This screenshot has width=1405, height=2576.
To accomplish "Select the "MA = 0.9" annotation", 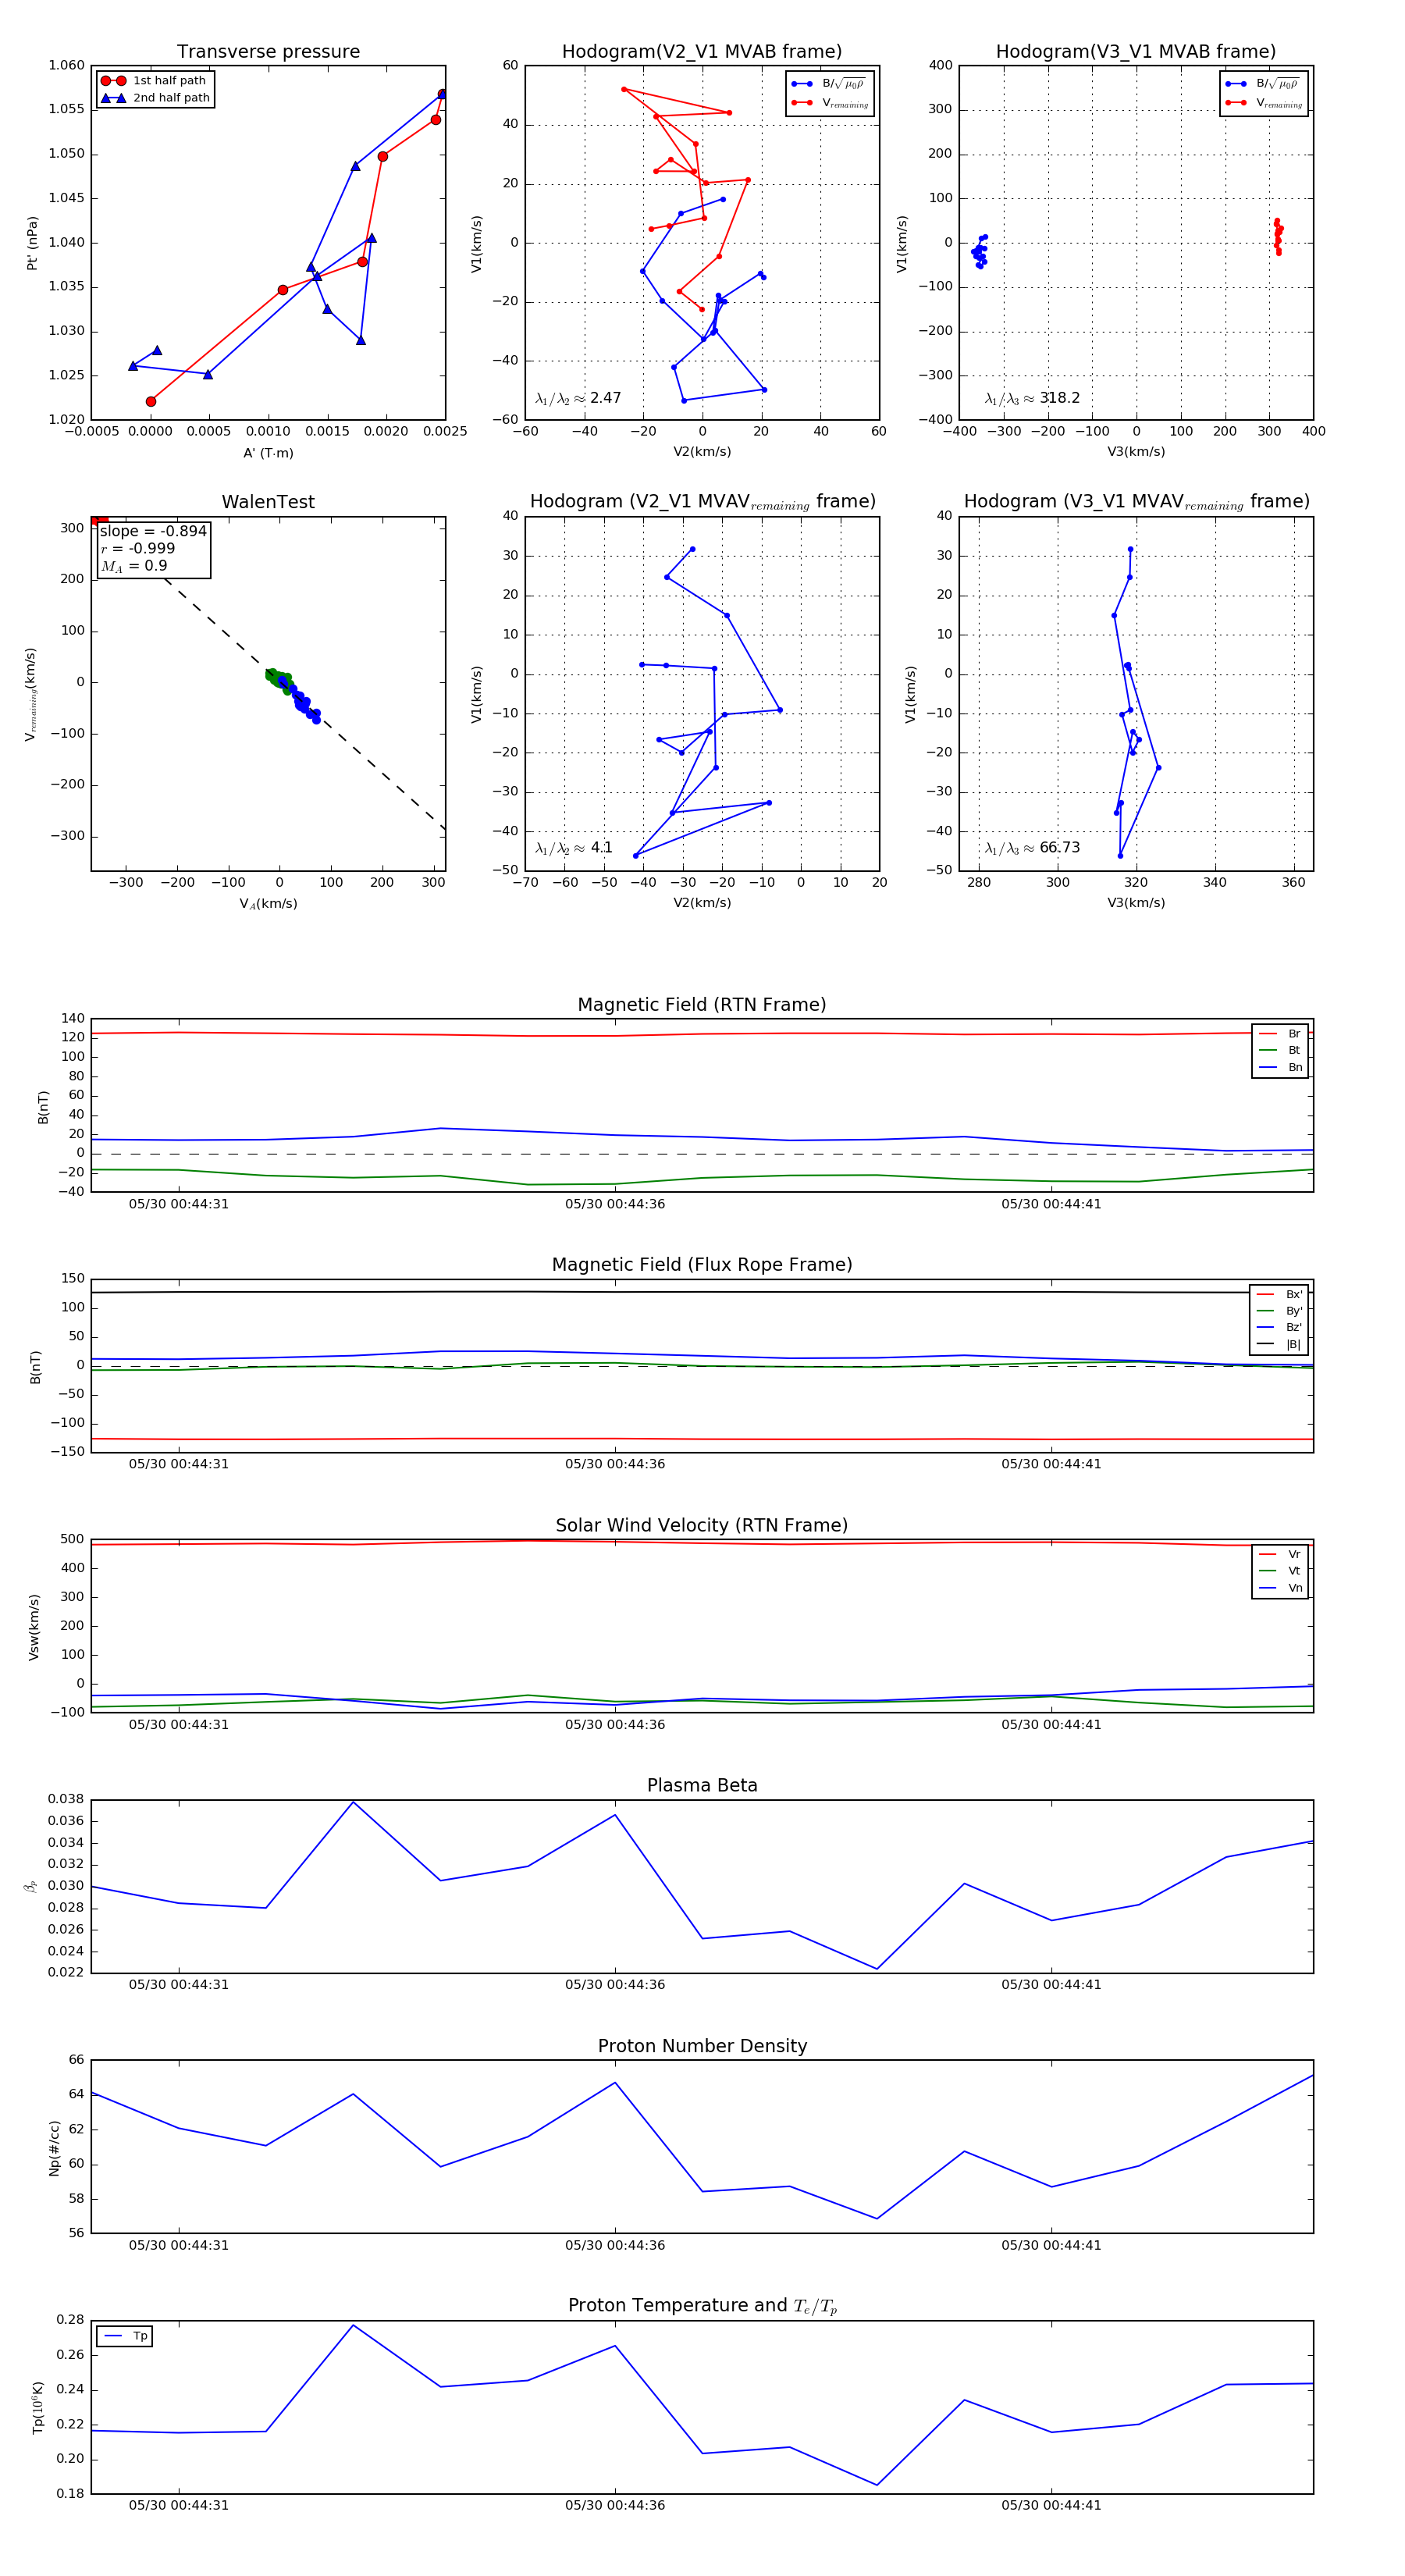I will click(x=133, y=566).
